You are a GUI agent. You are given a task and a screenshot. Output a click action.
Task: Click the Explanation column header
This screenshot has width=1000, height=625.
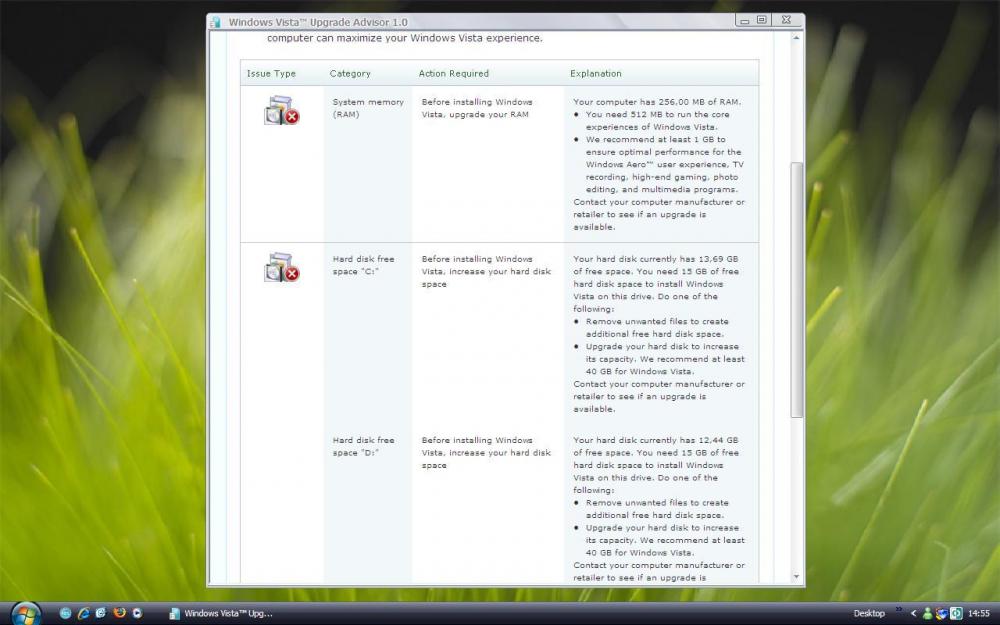pos(596,73)
